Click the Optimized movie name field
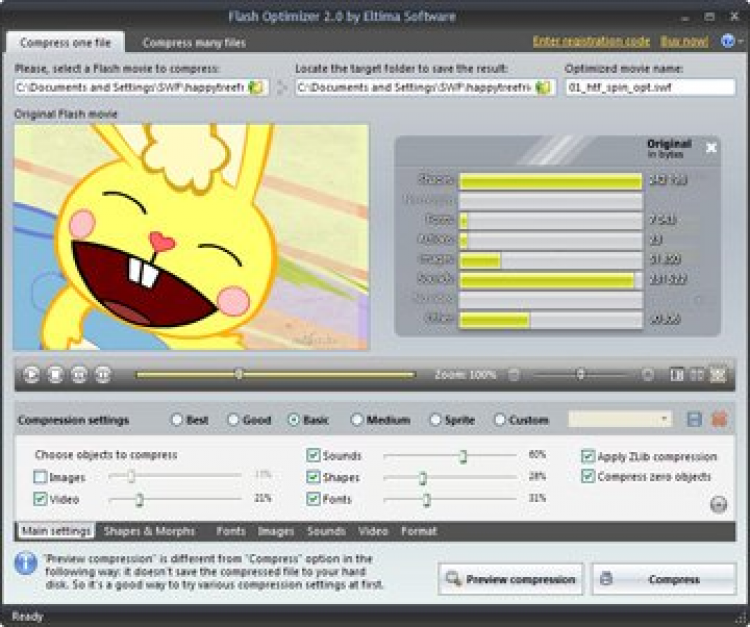750x627 pixels. click(x=649, y=88)
